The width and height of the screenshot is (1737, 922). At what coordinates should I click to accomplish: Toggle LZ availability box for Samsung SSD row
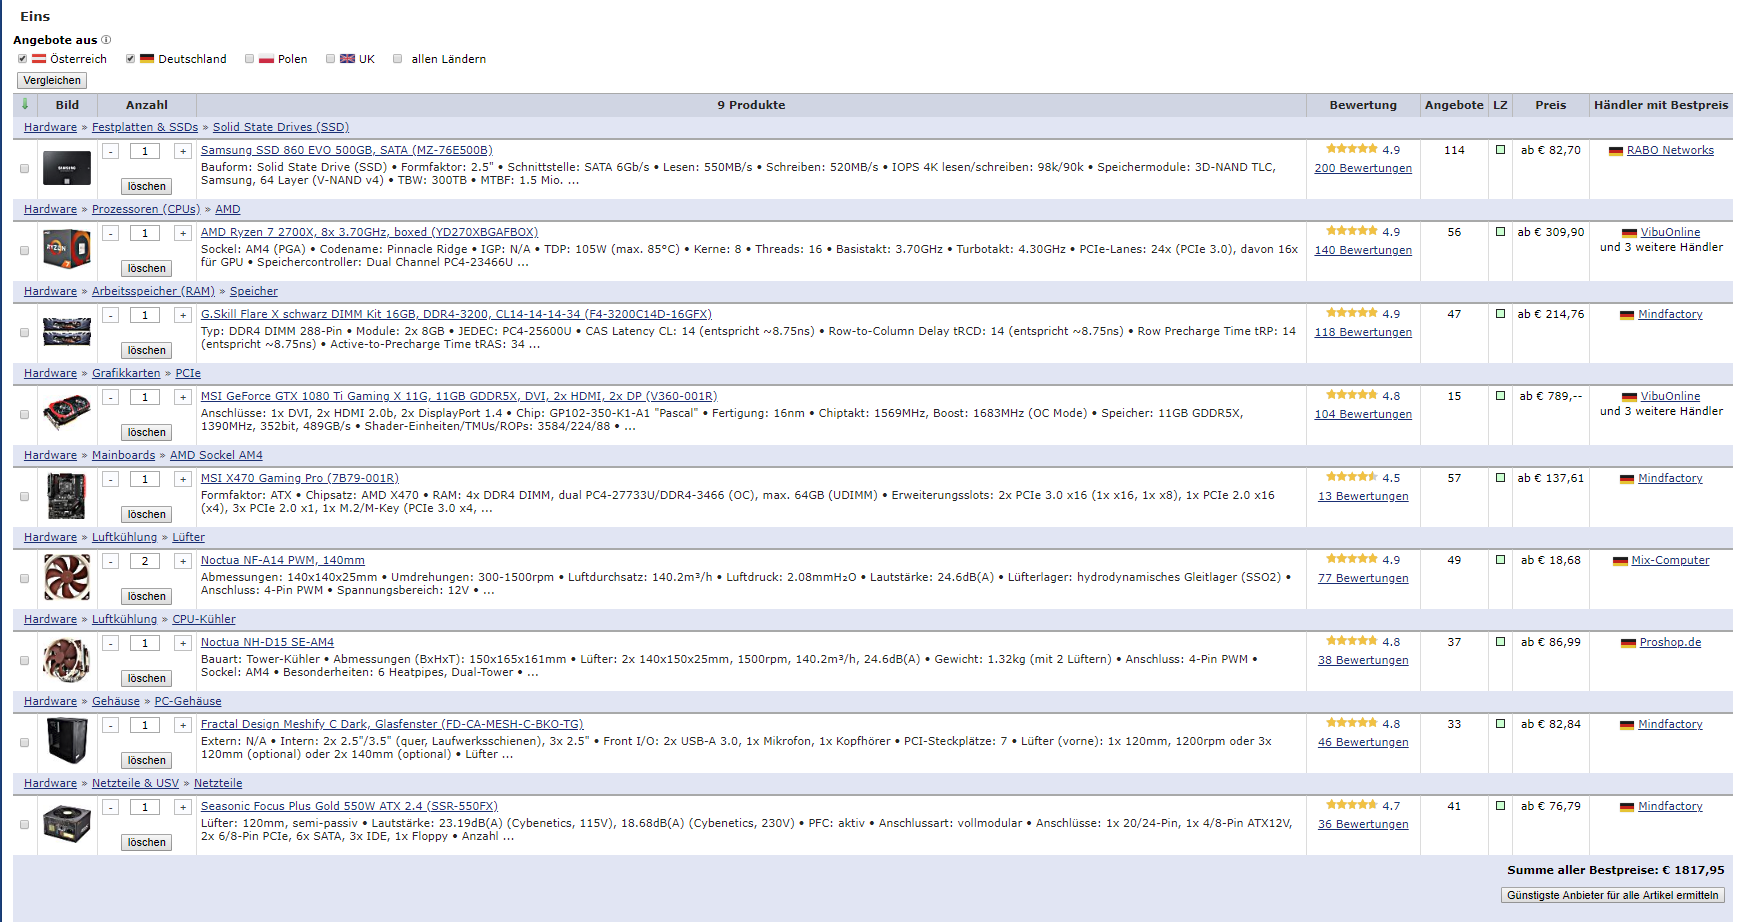1500,150
